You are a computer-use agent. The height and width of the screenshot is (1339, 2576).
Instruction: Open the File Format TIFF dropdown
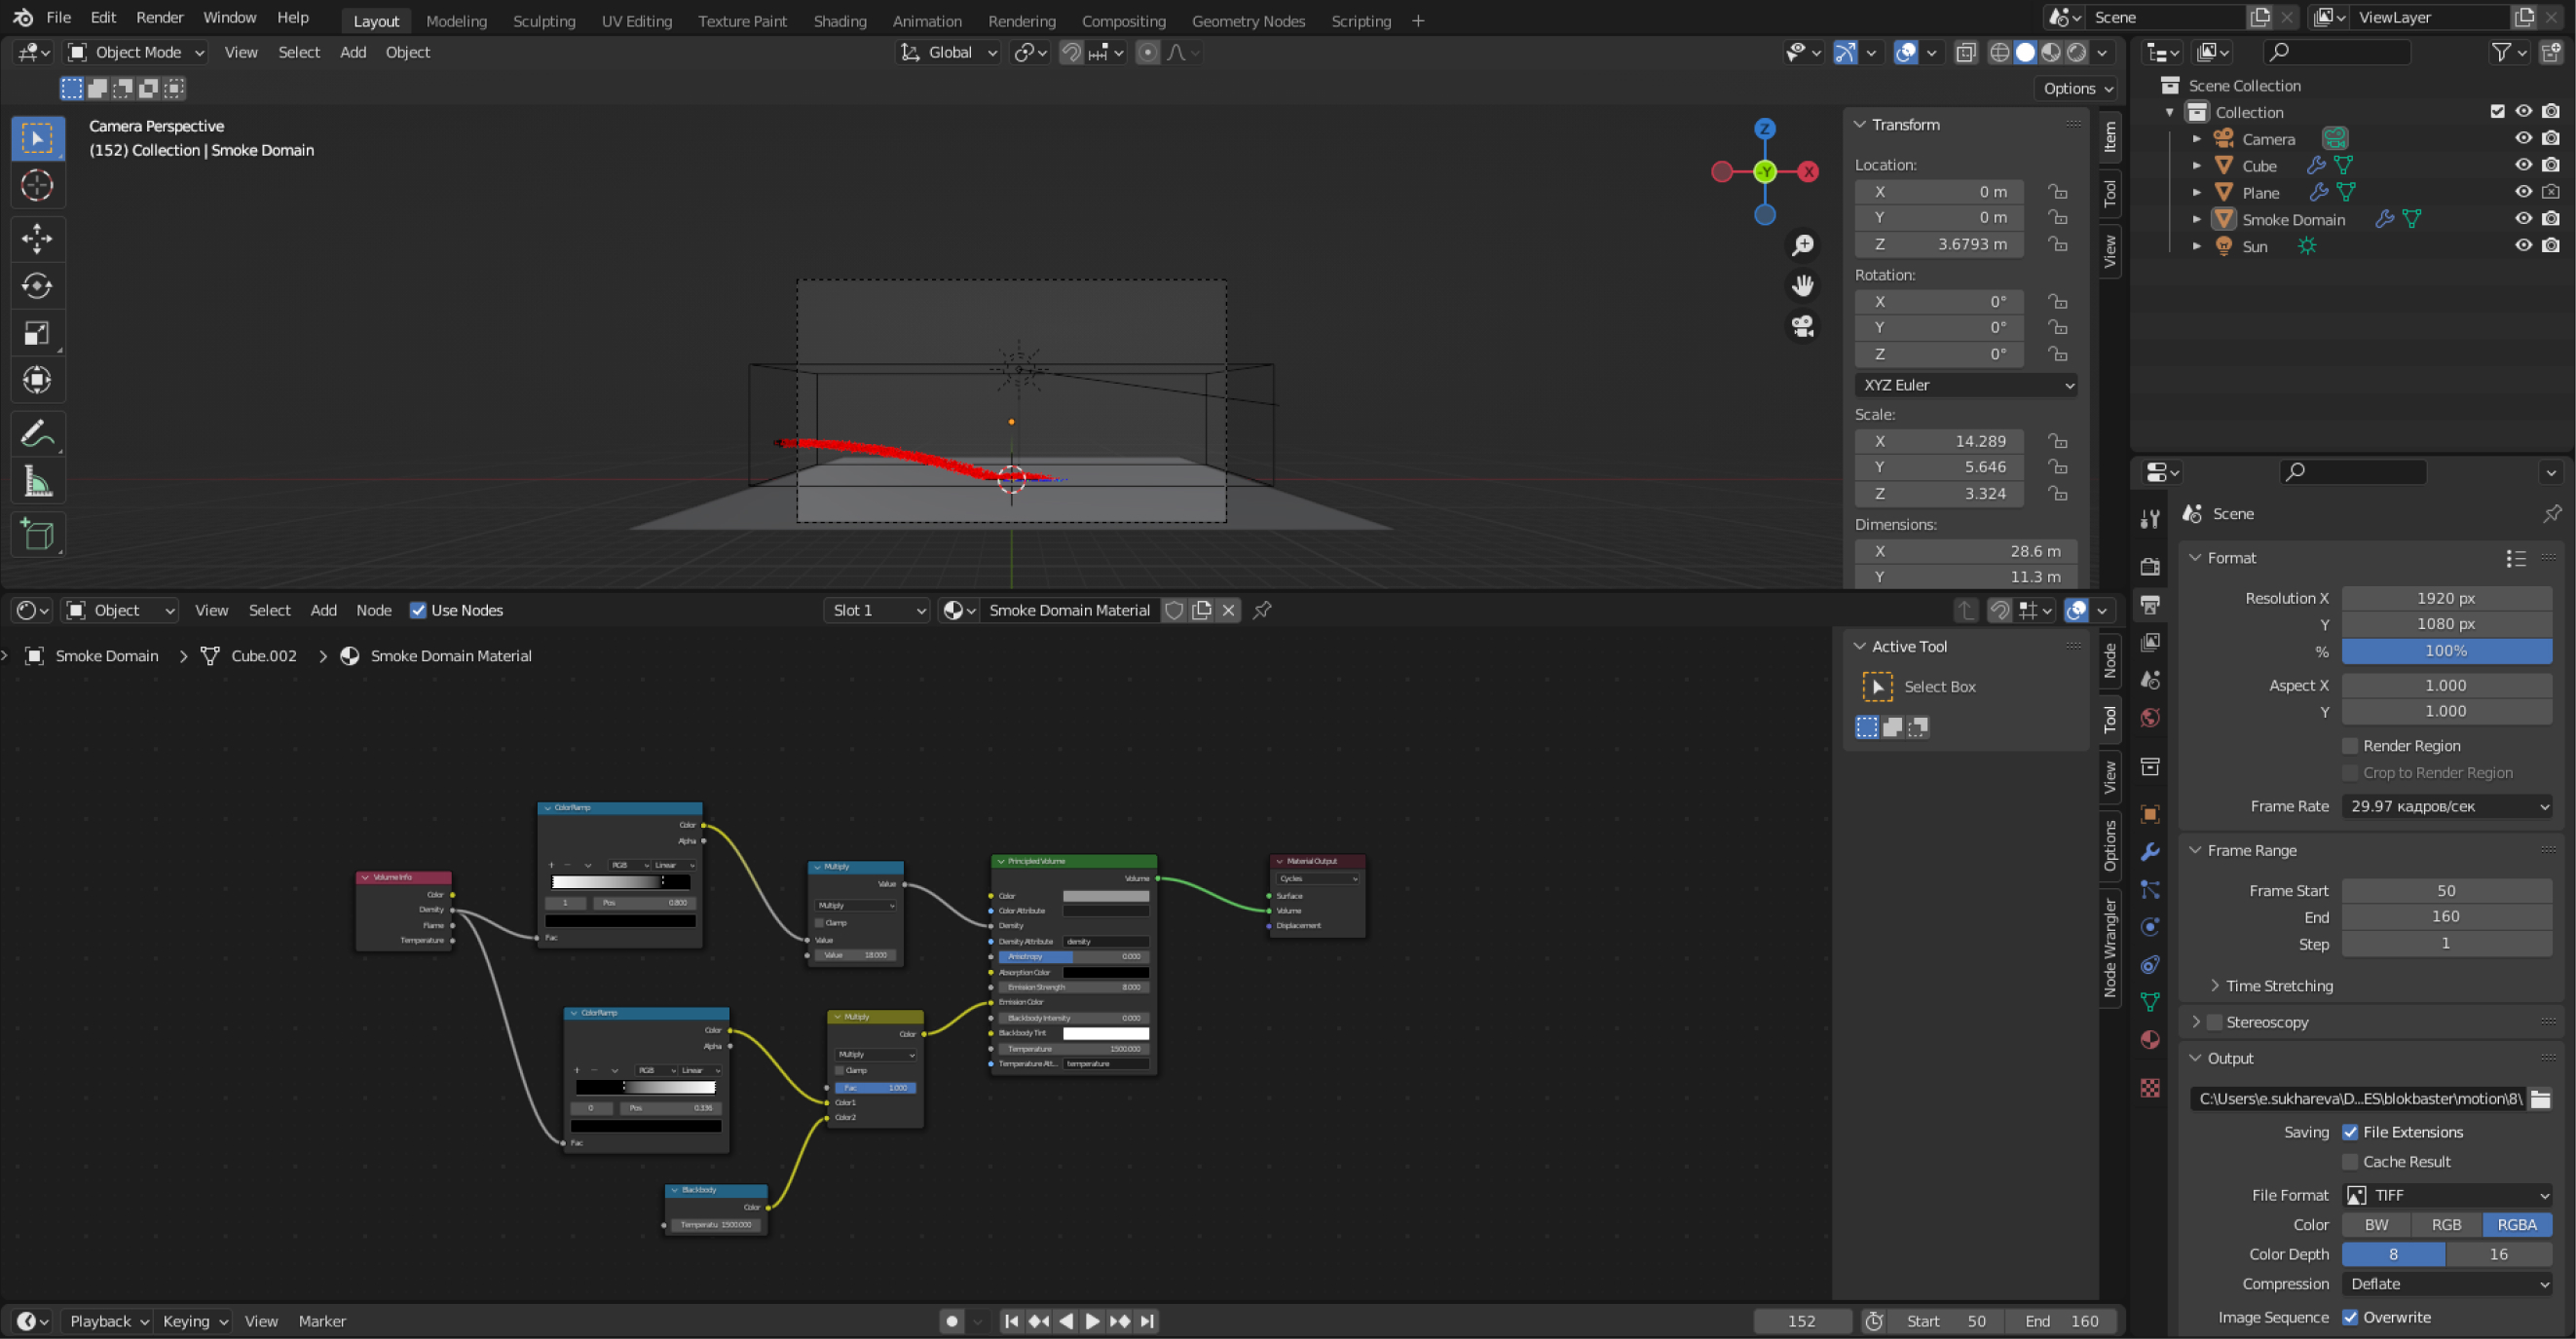(2446, 1195)
